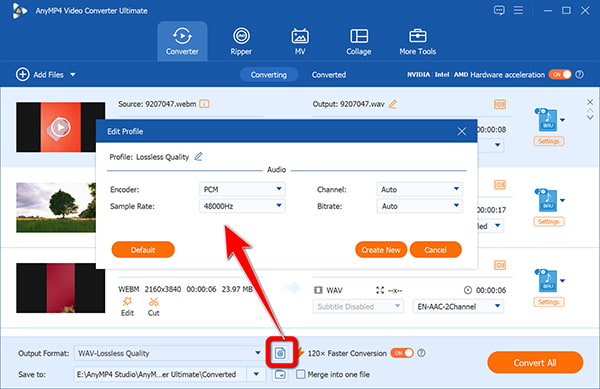Click resolution icon beside WAV on third file
The height and width of the screenshot is (389, 600).
(x=380, y=290)
